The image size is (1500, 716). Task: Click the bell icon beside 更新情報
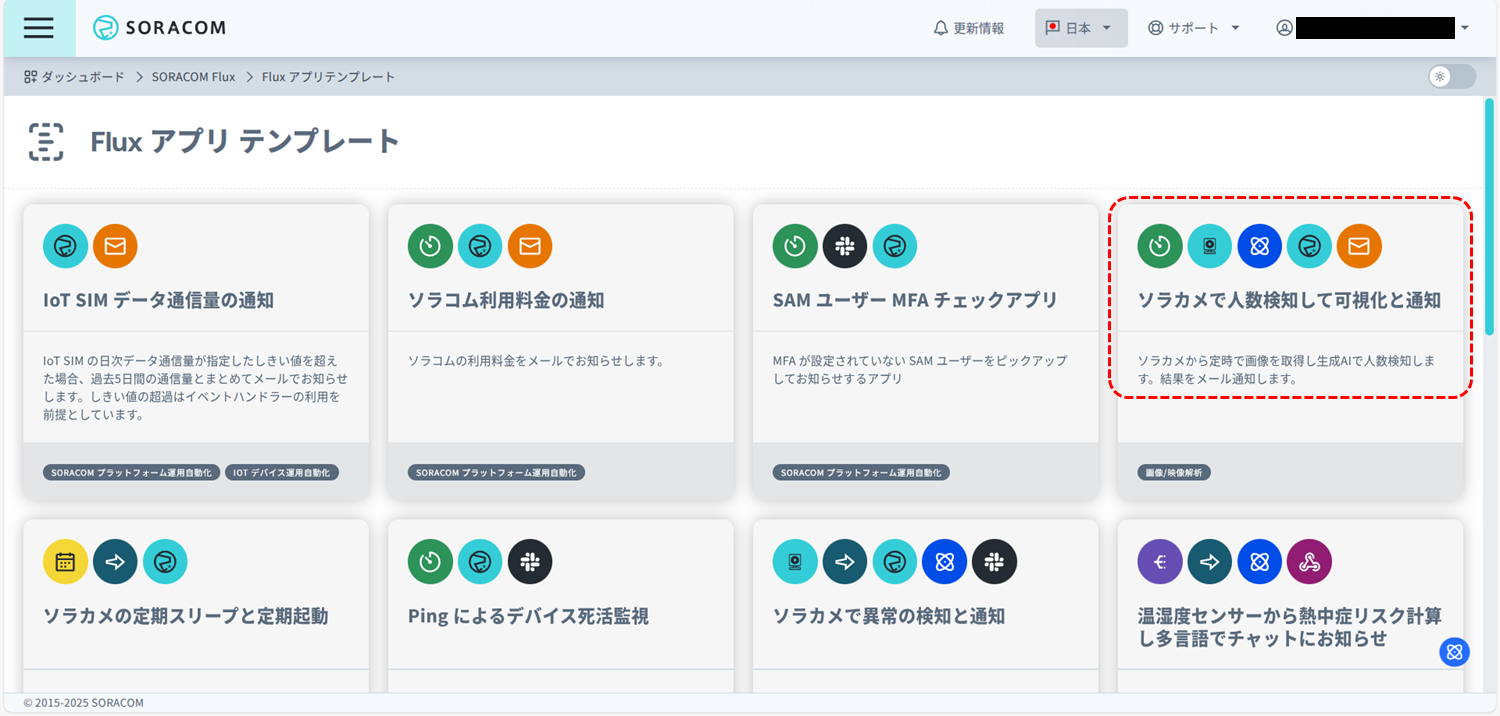(x=940, y=28)
